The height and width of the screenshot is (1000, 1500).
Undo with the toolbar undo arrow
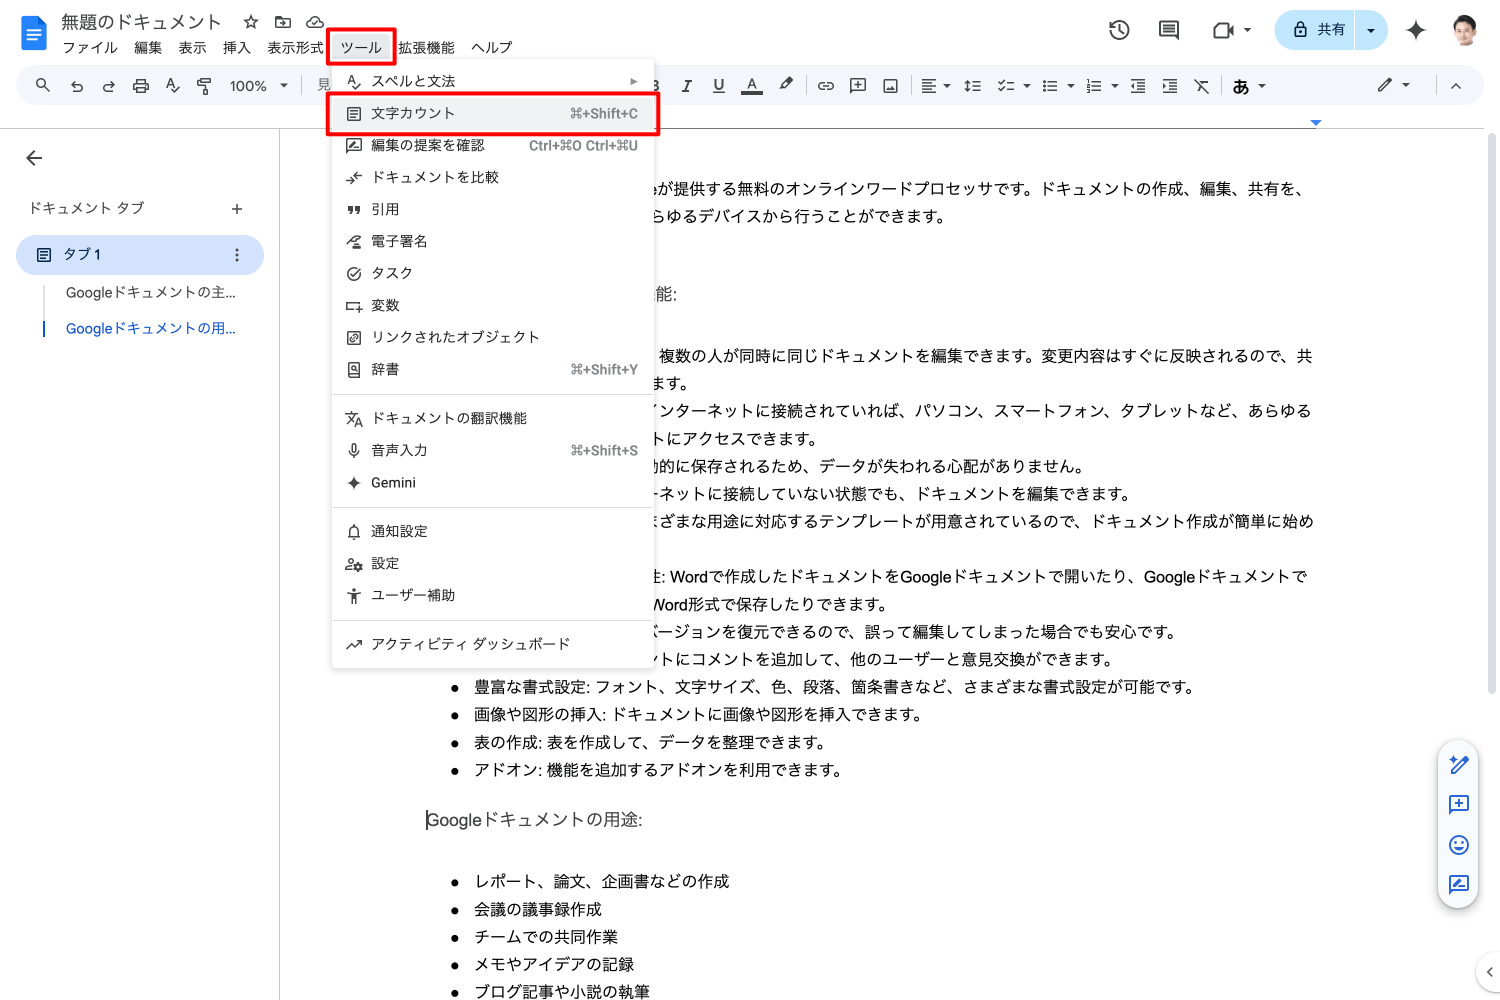[x=77, y=86]
